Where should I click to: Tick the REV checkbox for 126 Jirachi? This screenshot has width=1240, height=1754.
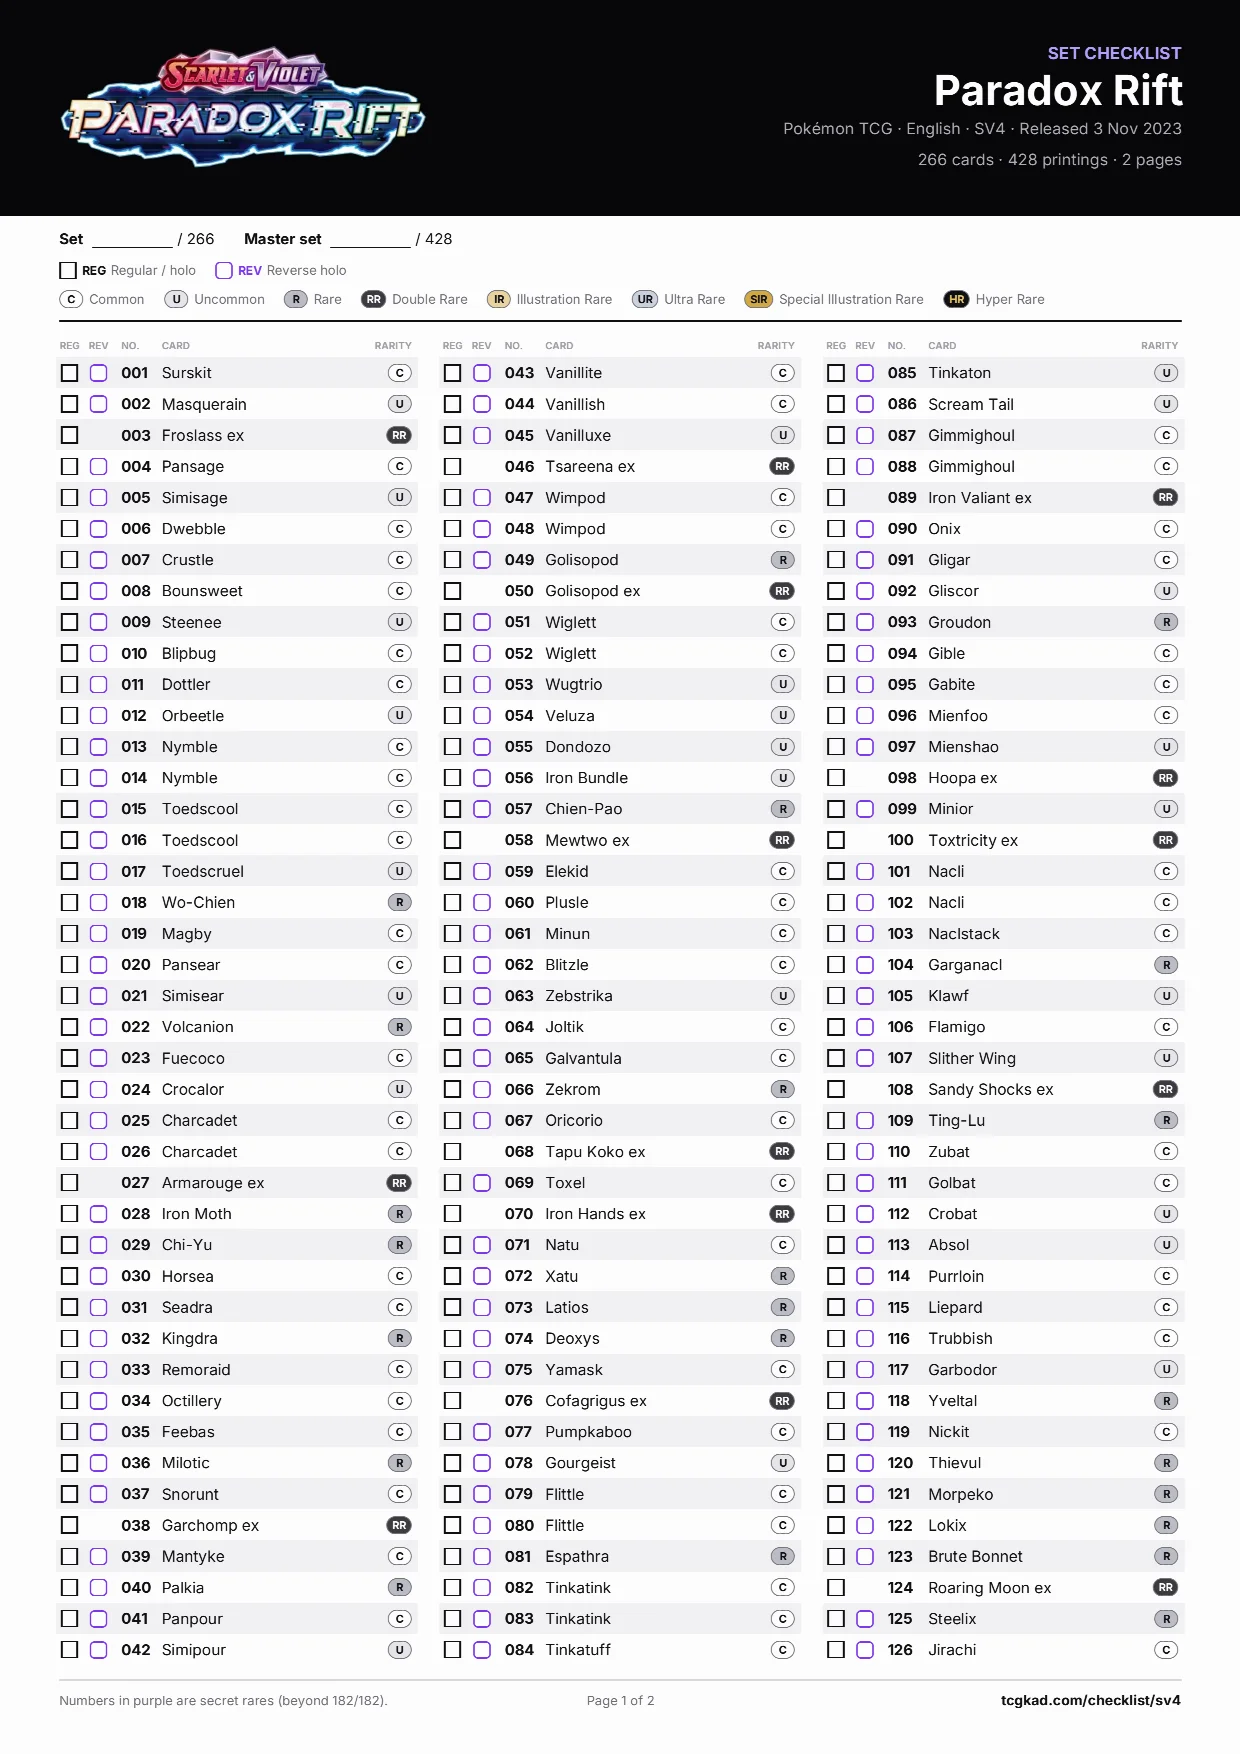pyautogui.click(x=865, y=1650)
